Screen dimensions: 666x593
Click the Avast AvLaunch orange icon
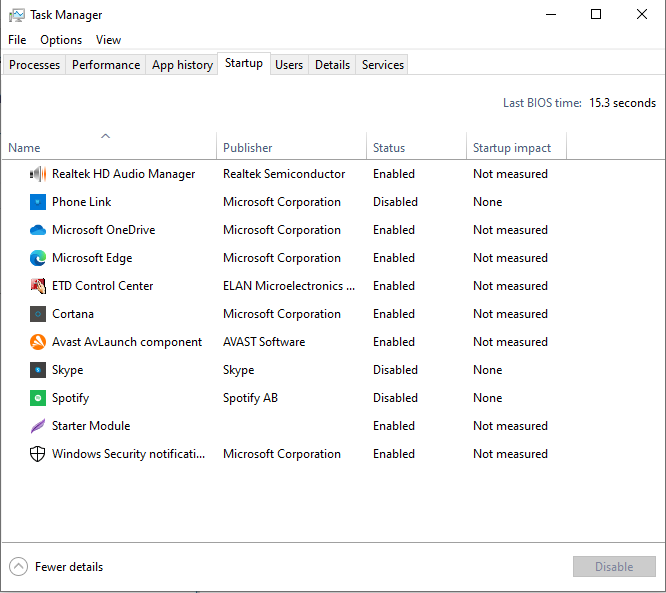pos(38,342)
